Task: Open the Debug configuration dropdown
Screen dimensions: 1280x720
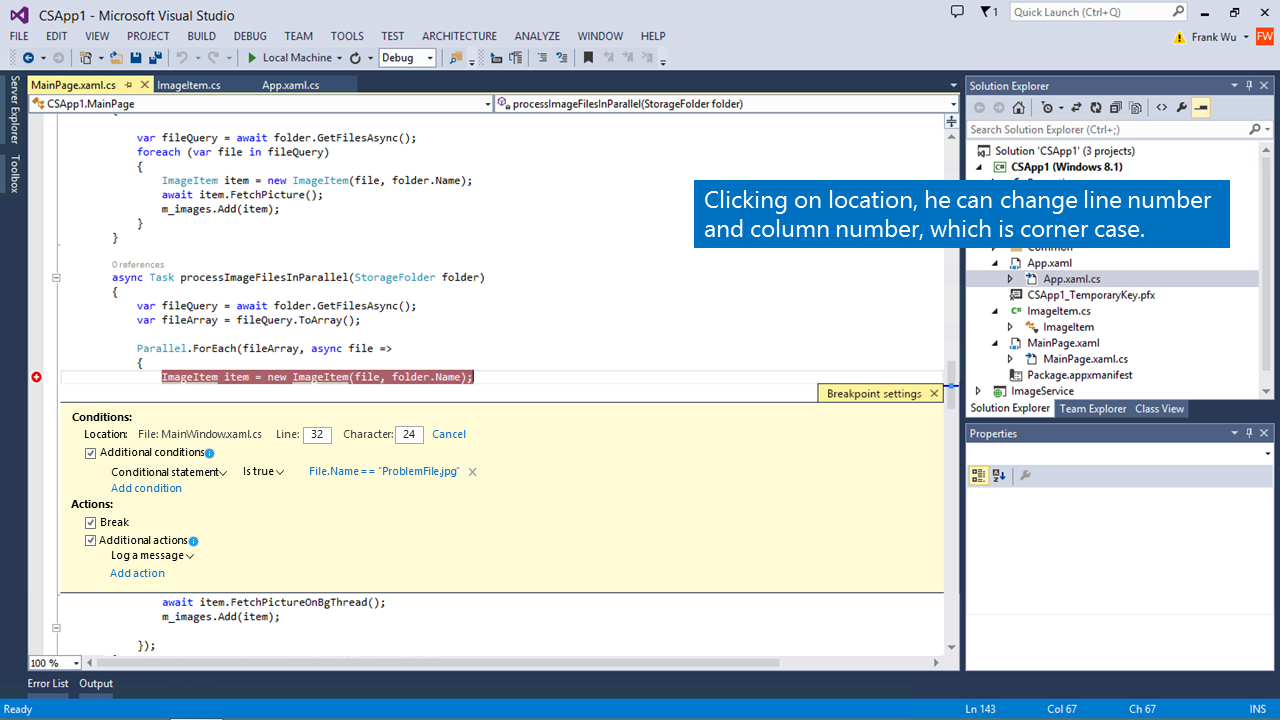Action: [x=407, y=58]
